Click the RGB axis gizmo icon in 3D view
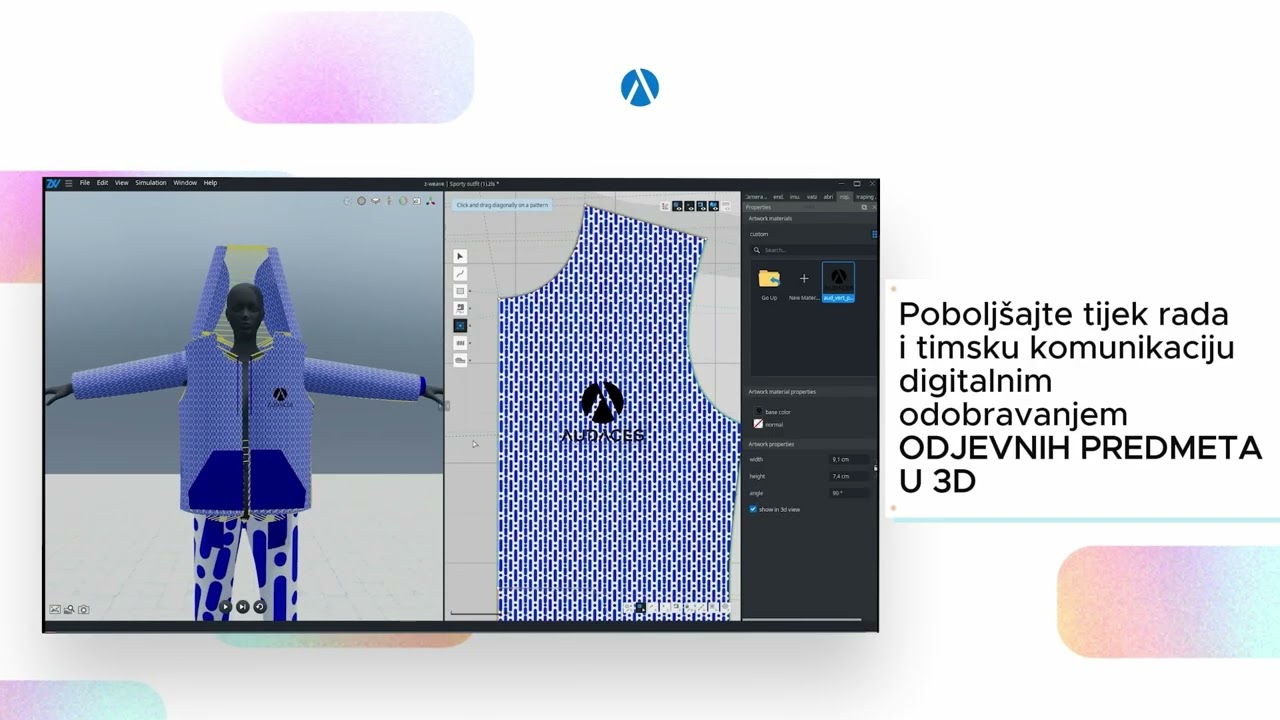This screenshot has width=1280, height=720. [431, 201]
